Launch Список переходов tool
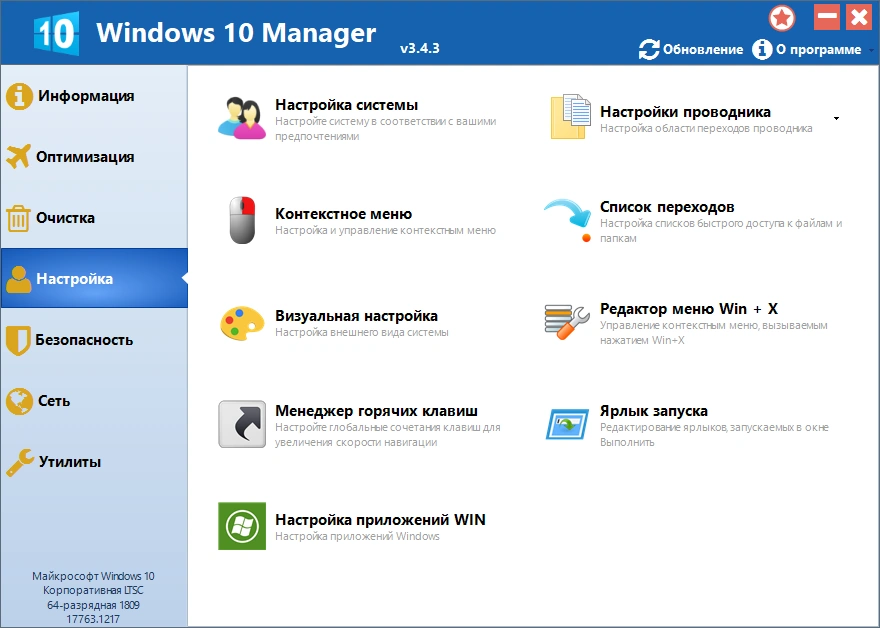Screen dimensions: 880x628 667,207
